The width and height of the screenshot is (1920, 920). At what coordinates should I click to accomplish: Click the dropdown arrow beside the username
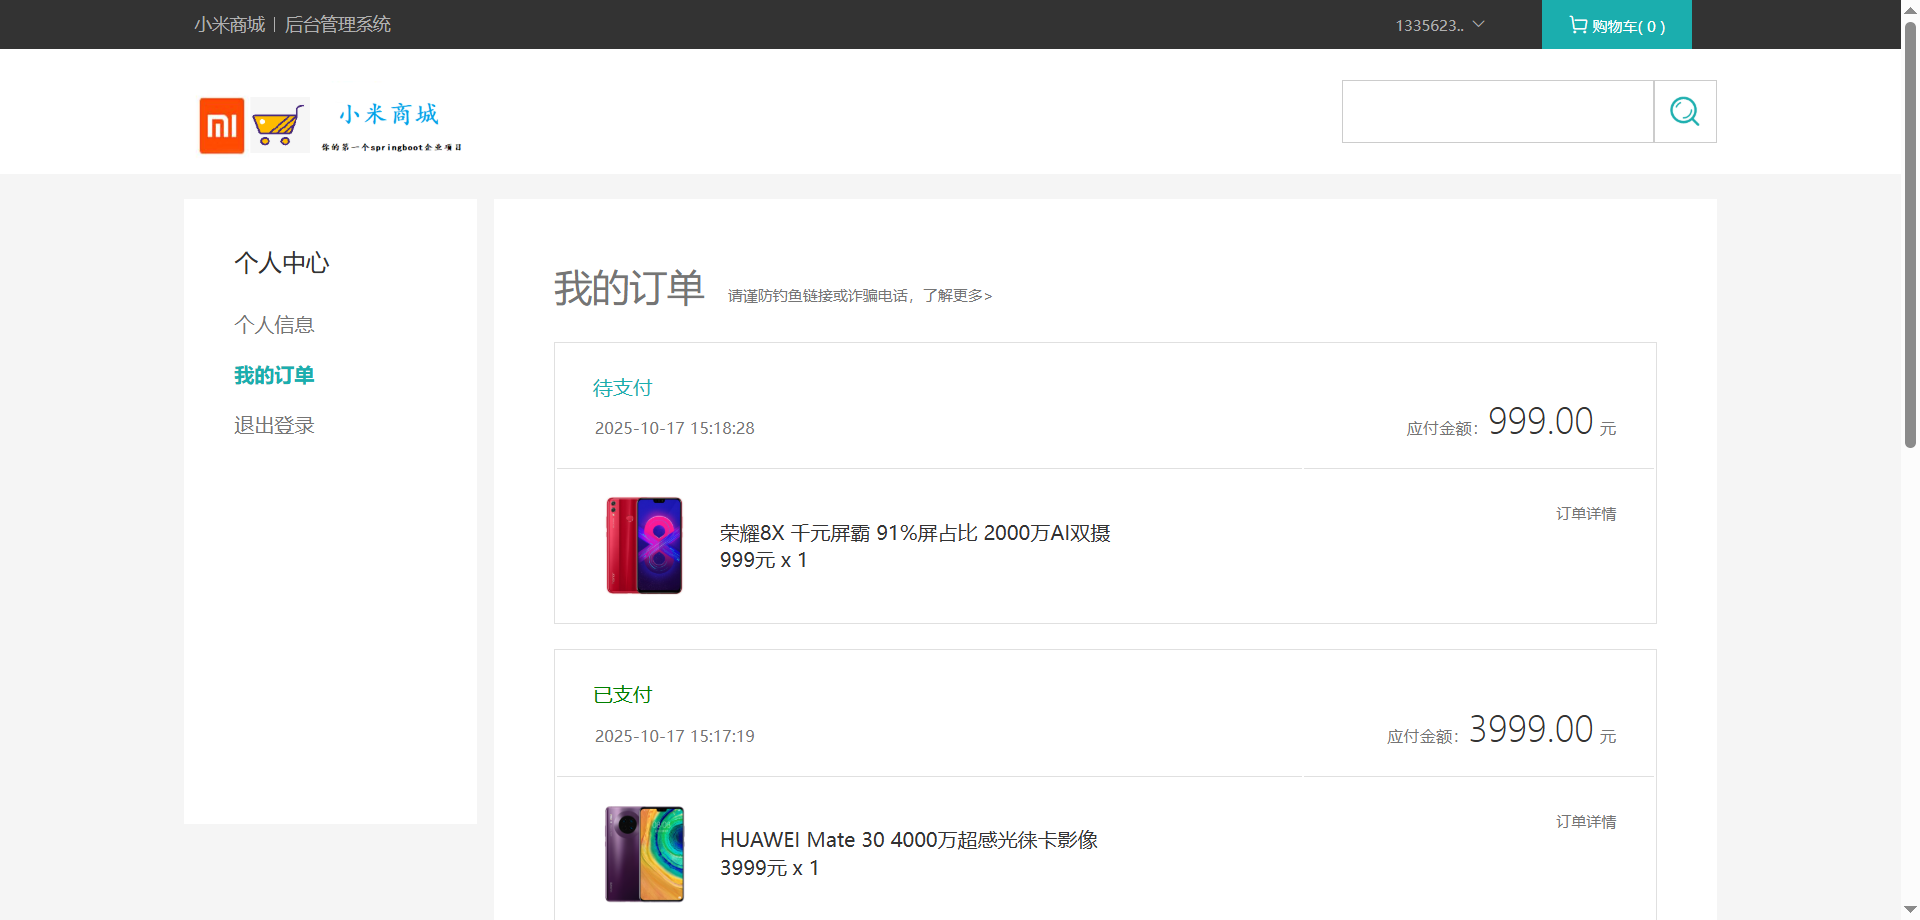pos(1479,24)
